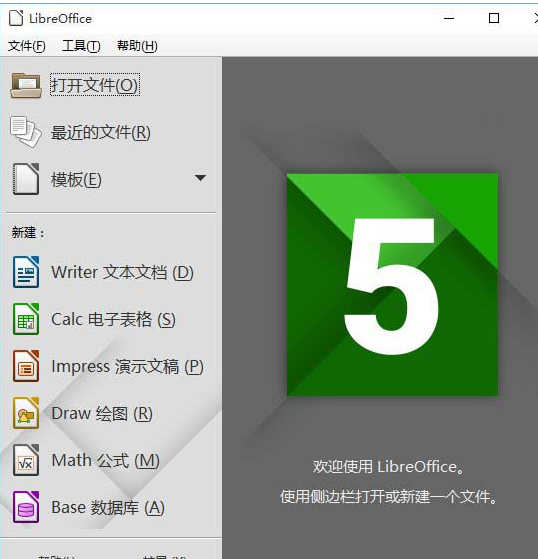Open the 工具(T) menu
The width and height of the screenshot is (538, 559).
pos(81,46)
